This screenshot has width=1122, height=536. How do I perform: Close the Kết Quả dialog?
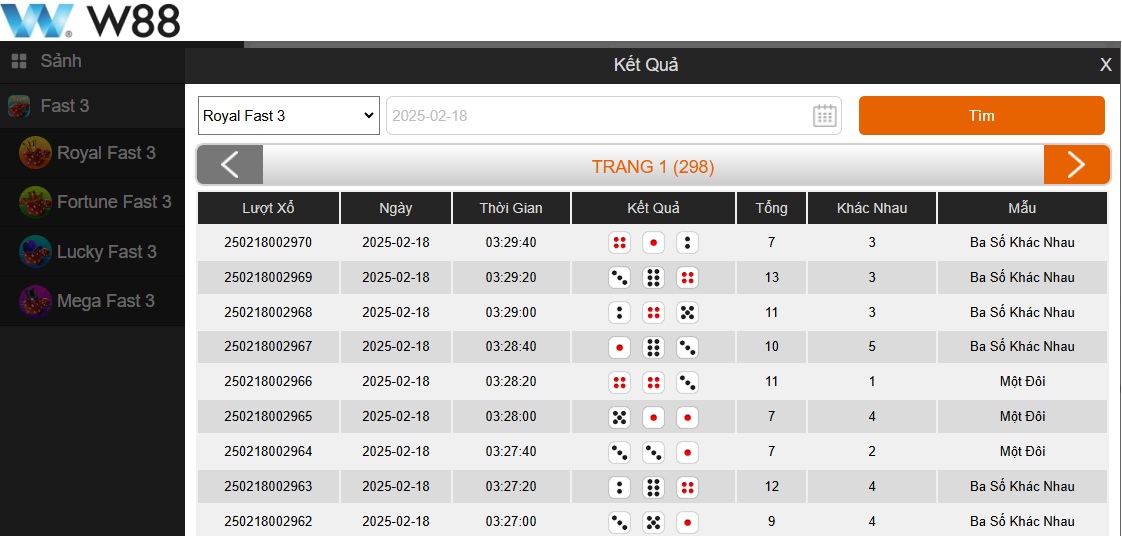pos(1106,65)
